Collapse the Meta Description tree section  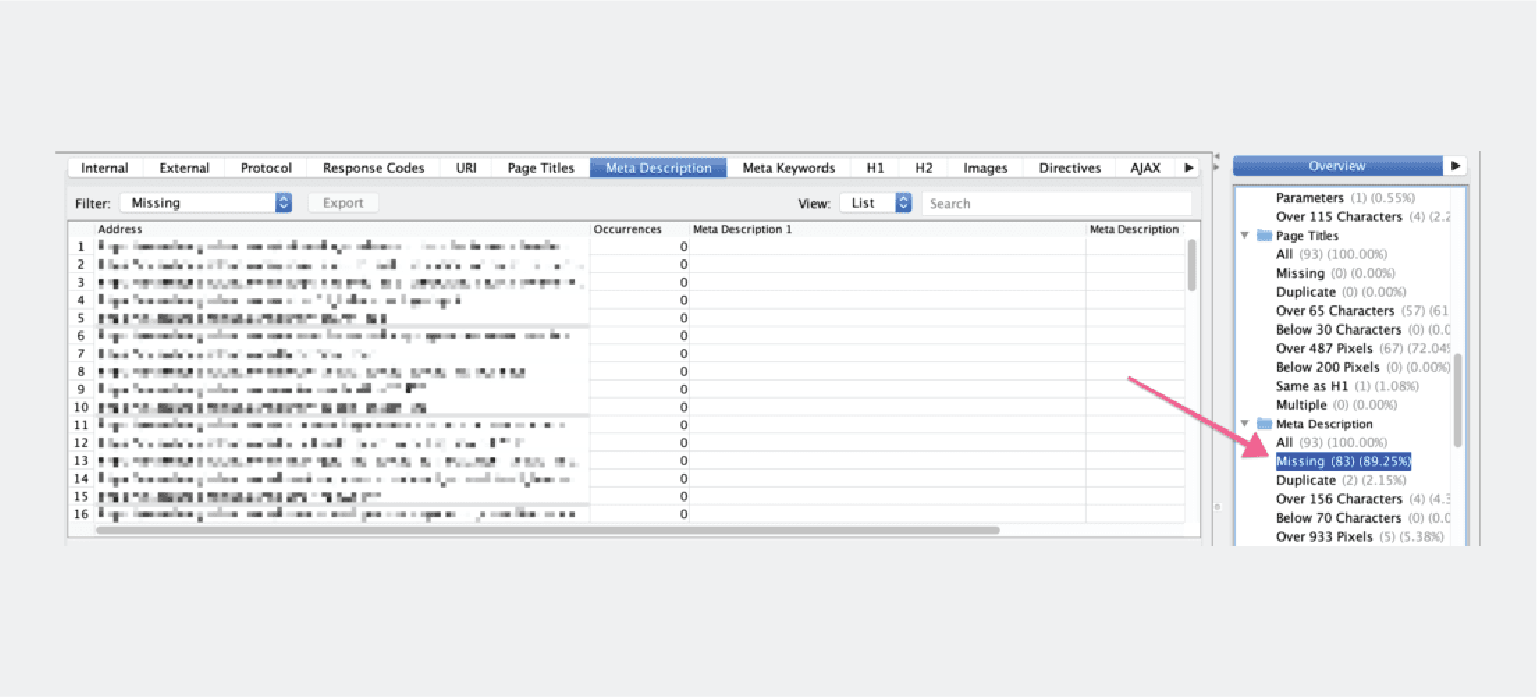(1245, 424)
